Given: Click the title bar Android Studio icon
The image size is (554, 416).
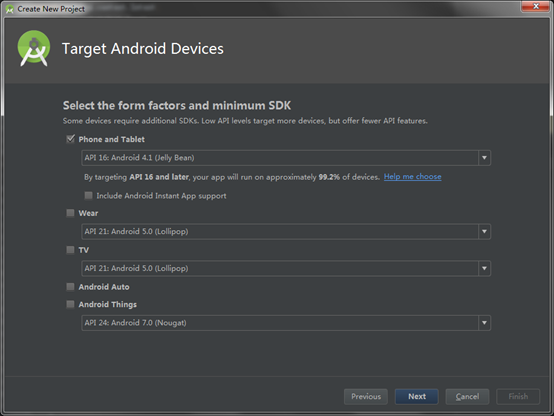Looking at the screenshot, I should click(10, 9).
